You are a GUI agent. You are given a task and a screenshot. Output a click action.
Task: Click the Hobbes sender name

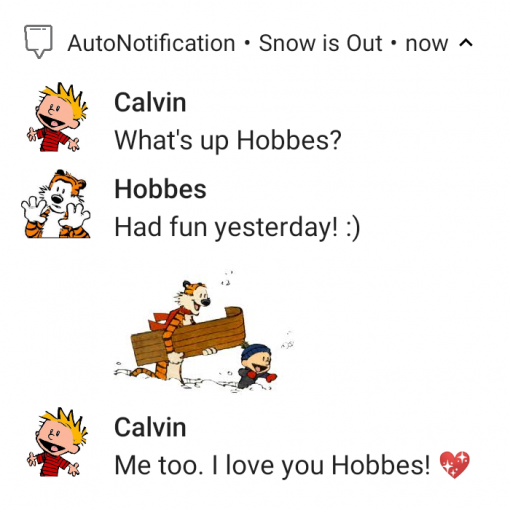tap(160, 189)
